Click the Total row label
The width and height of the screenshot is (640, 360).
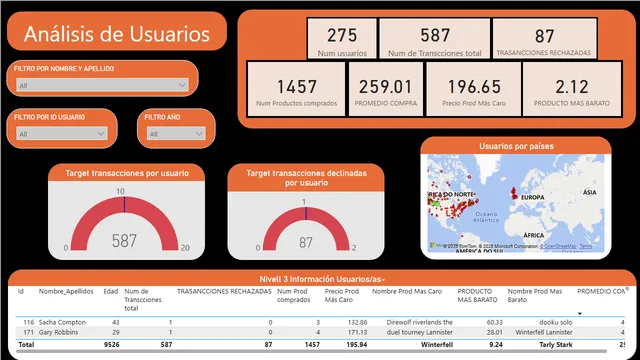26,344
